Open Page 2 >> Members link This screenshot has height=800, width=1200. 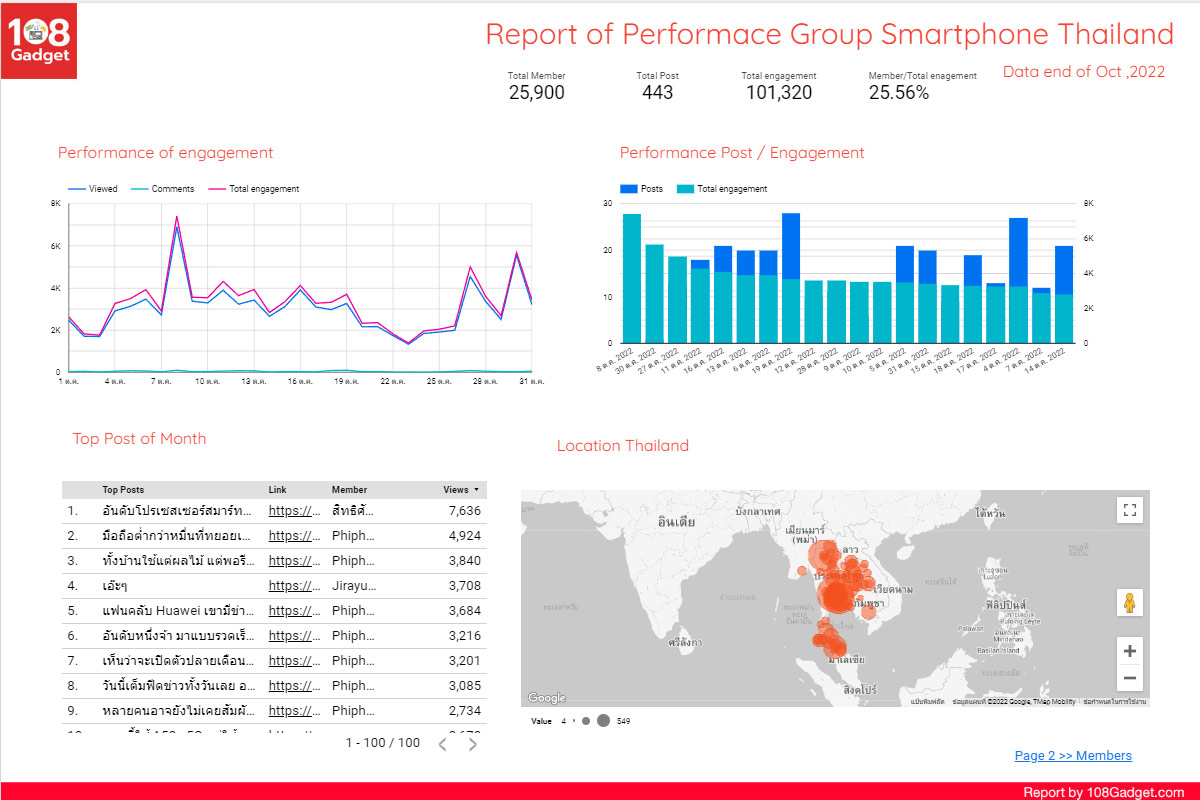(x=1073, y=755)
